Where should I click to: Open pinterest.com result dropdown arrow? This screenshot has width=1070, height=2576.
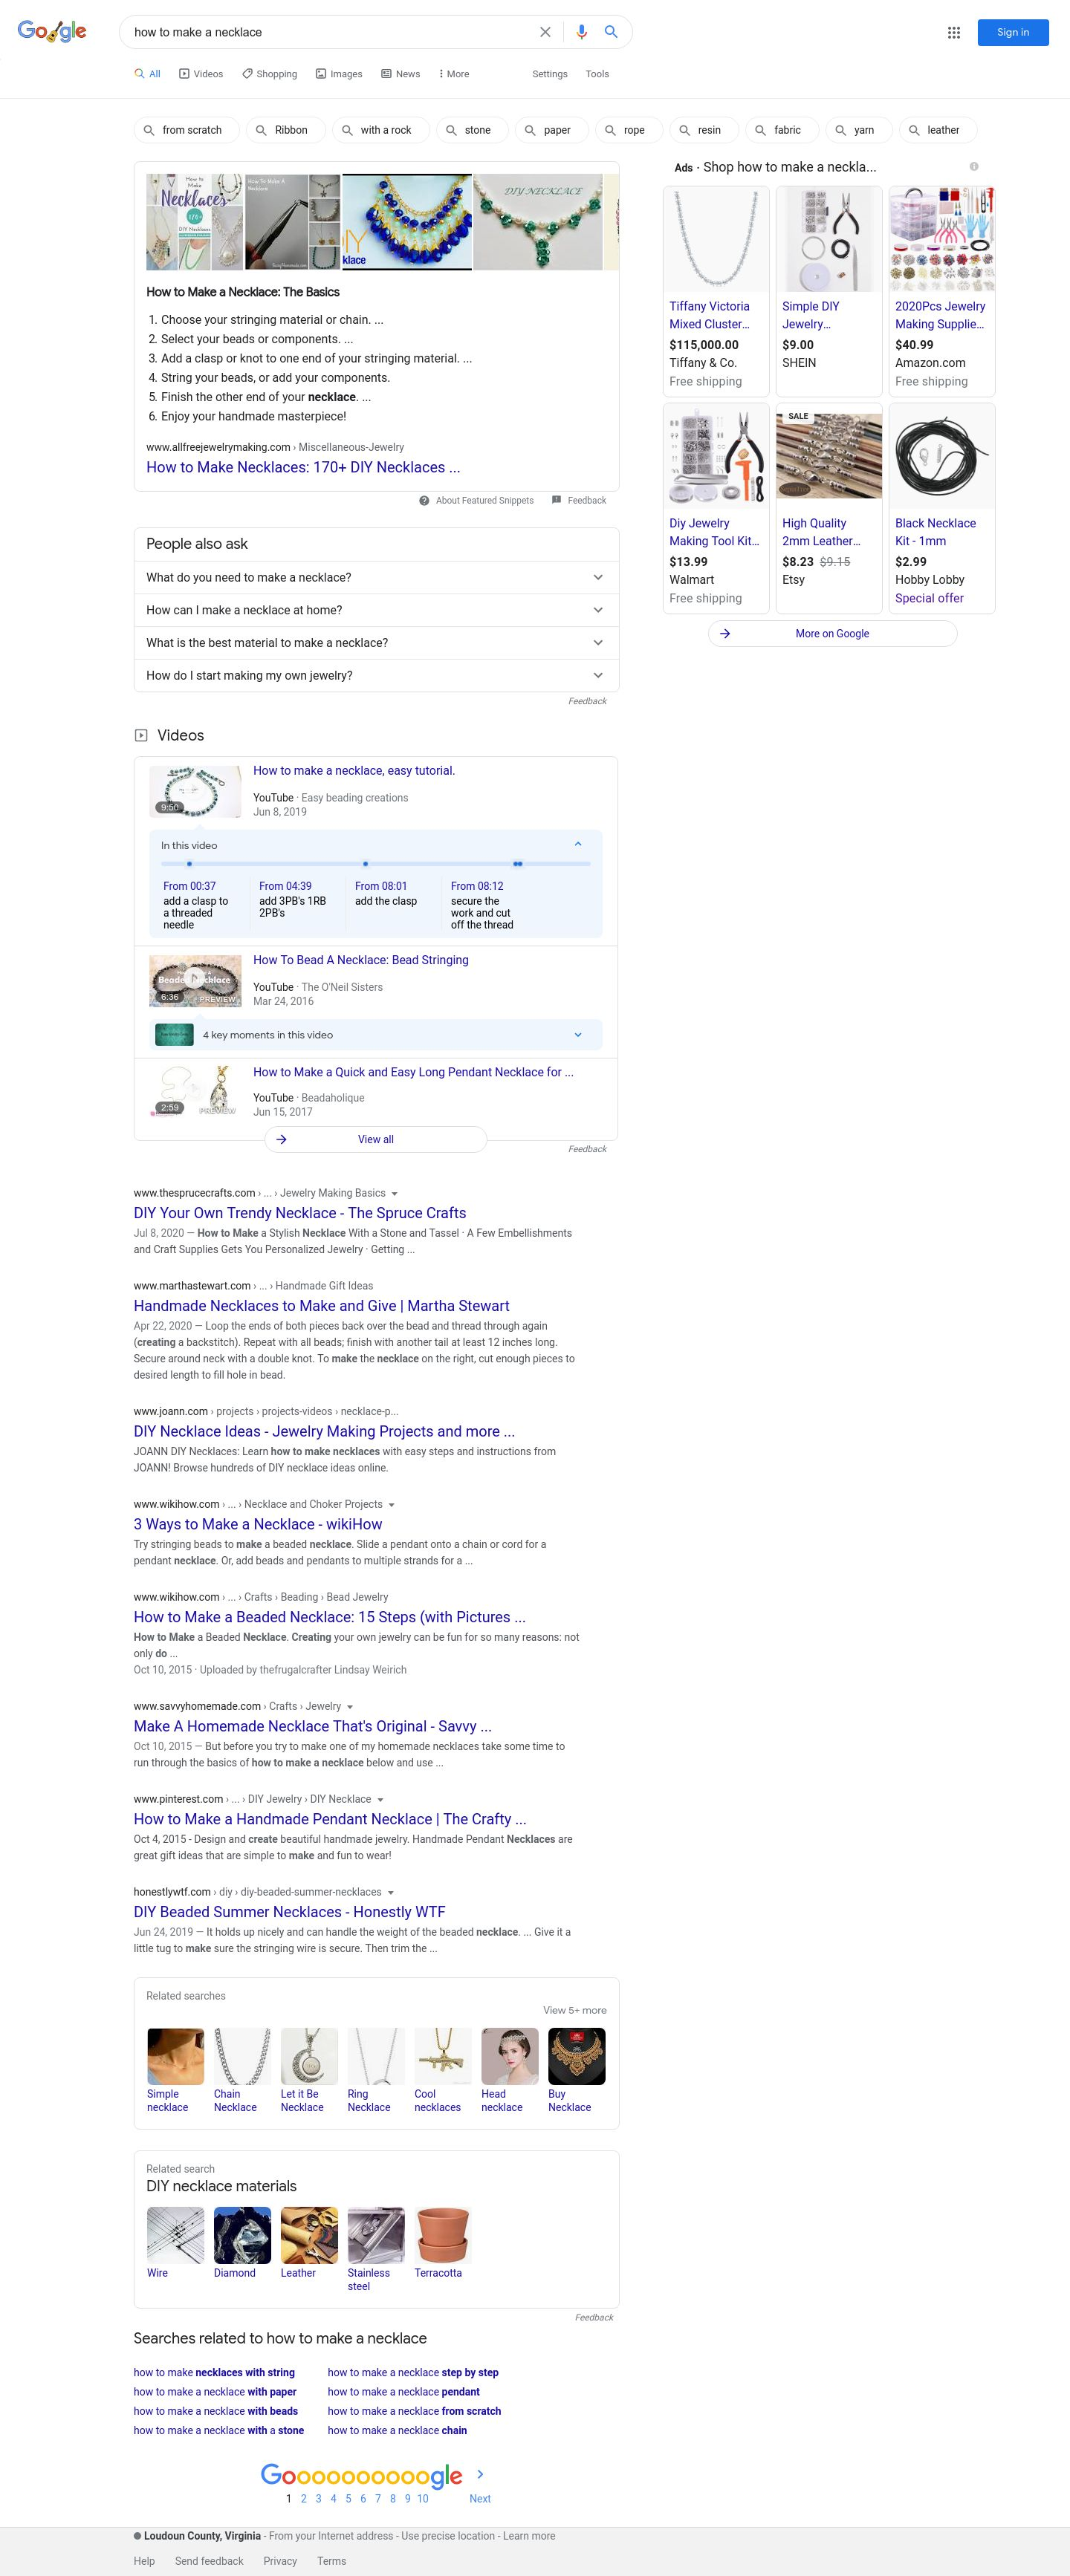pyautogui.click(x=380, y=1800)
